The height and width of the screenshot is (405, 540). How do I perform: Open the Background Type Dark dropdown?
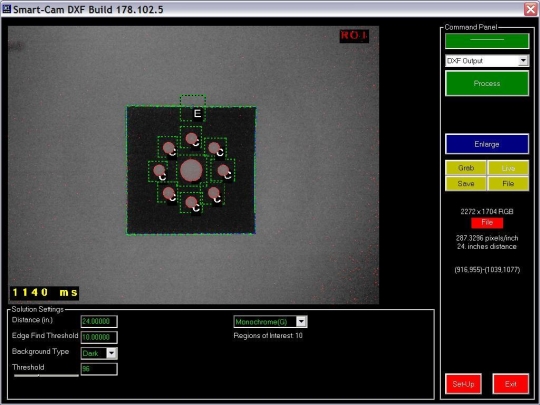111,353
